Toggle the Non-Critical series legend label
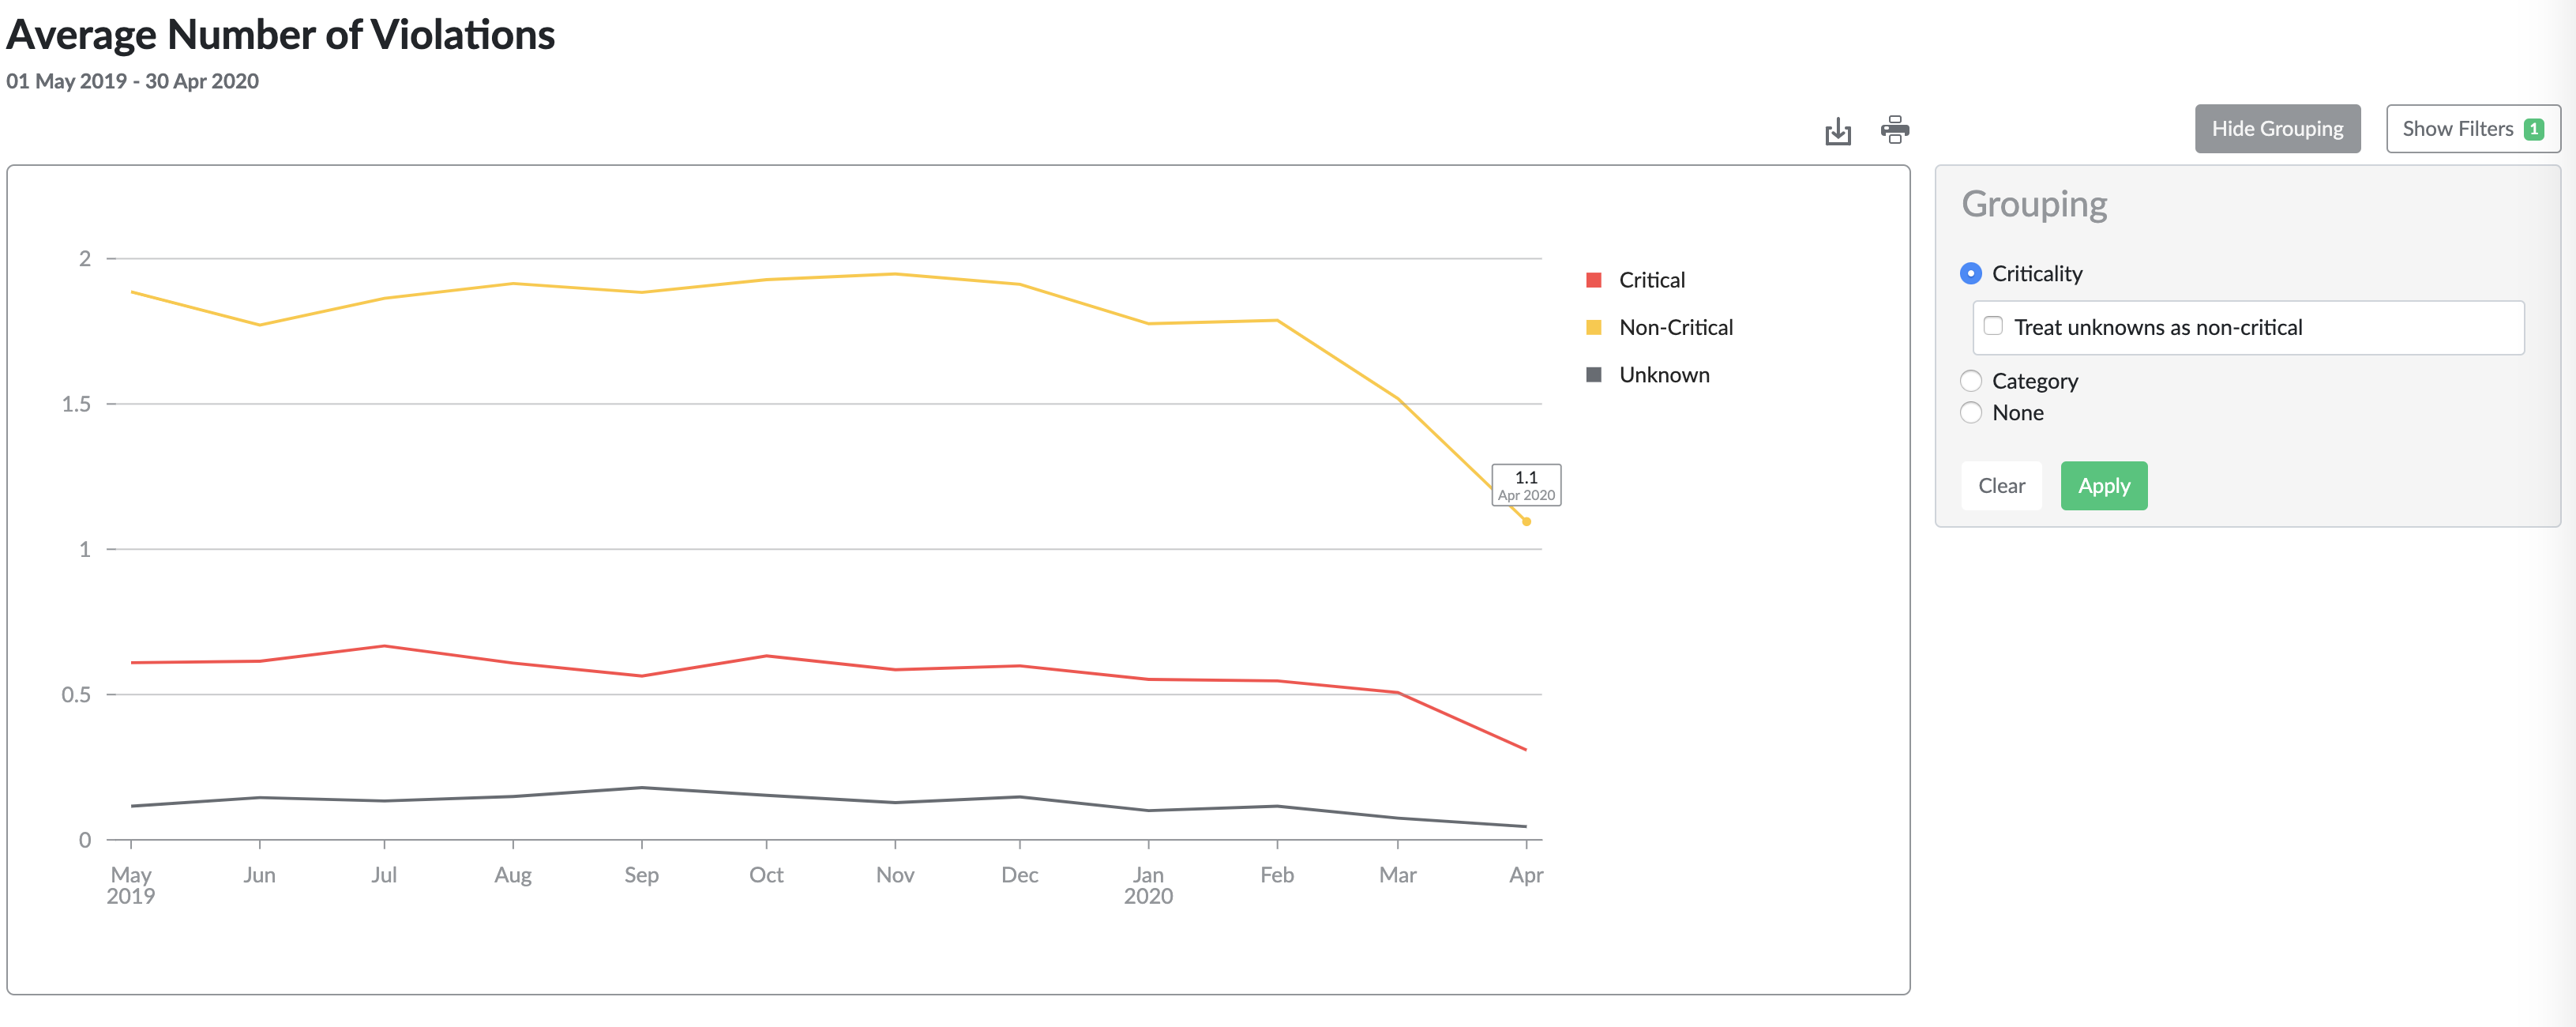Screen dimensions: 2576x1027 click(1676, 327)
